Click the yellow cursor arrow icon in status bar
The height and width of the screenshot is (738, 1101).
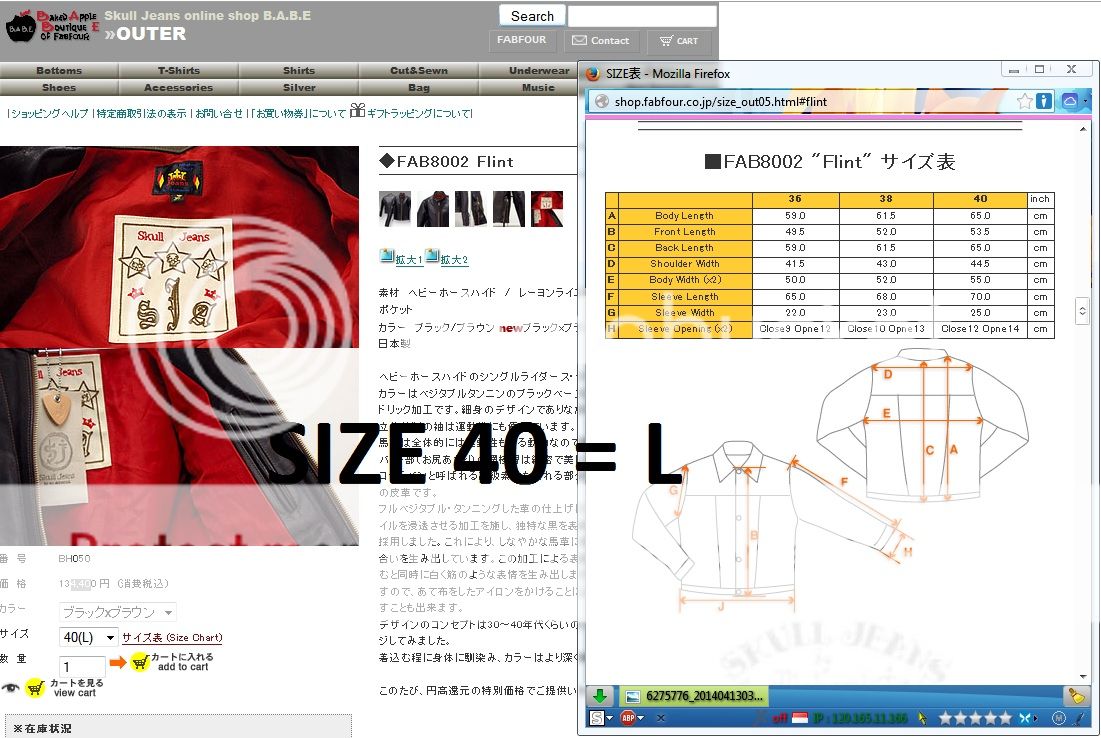923,718
